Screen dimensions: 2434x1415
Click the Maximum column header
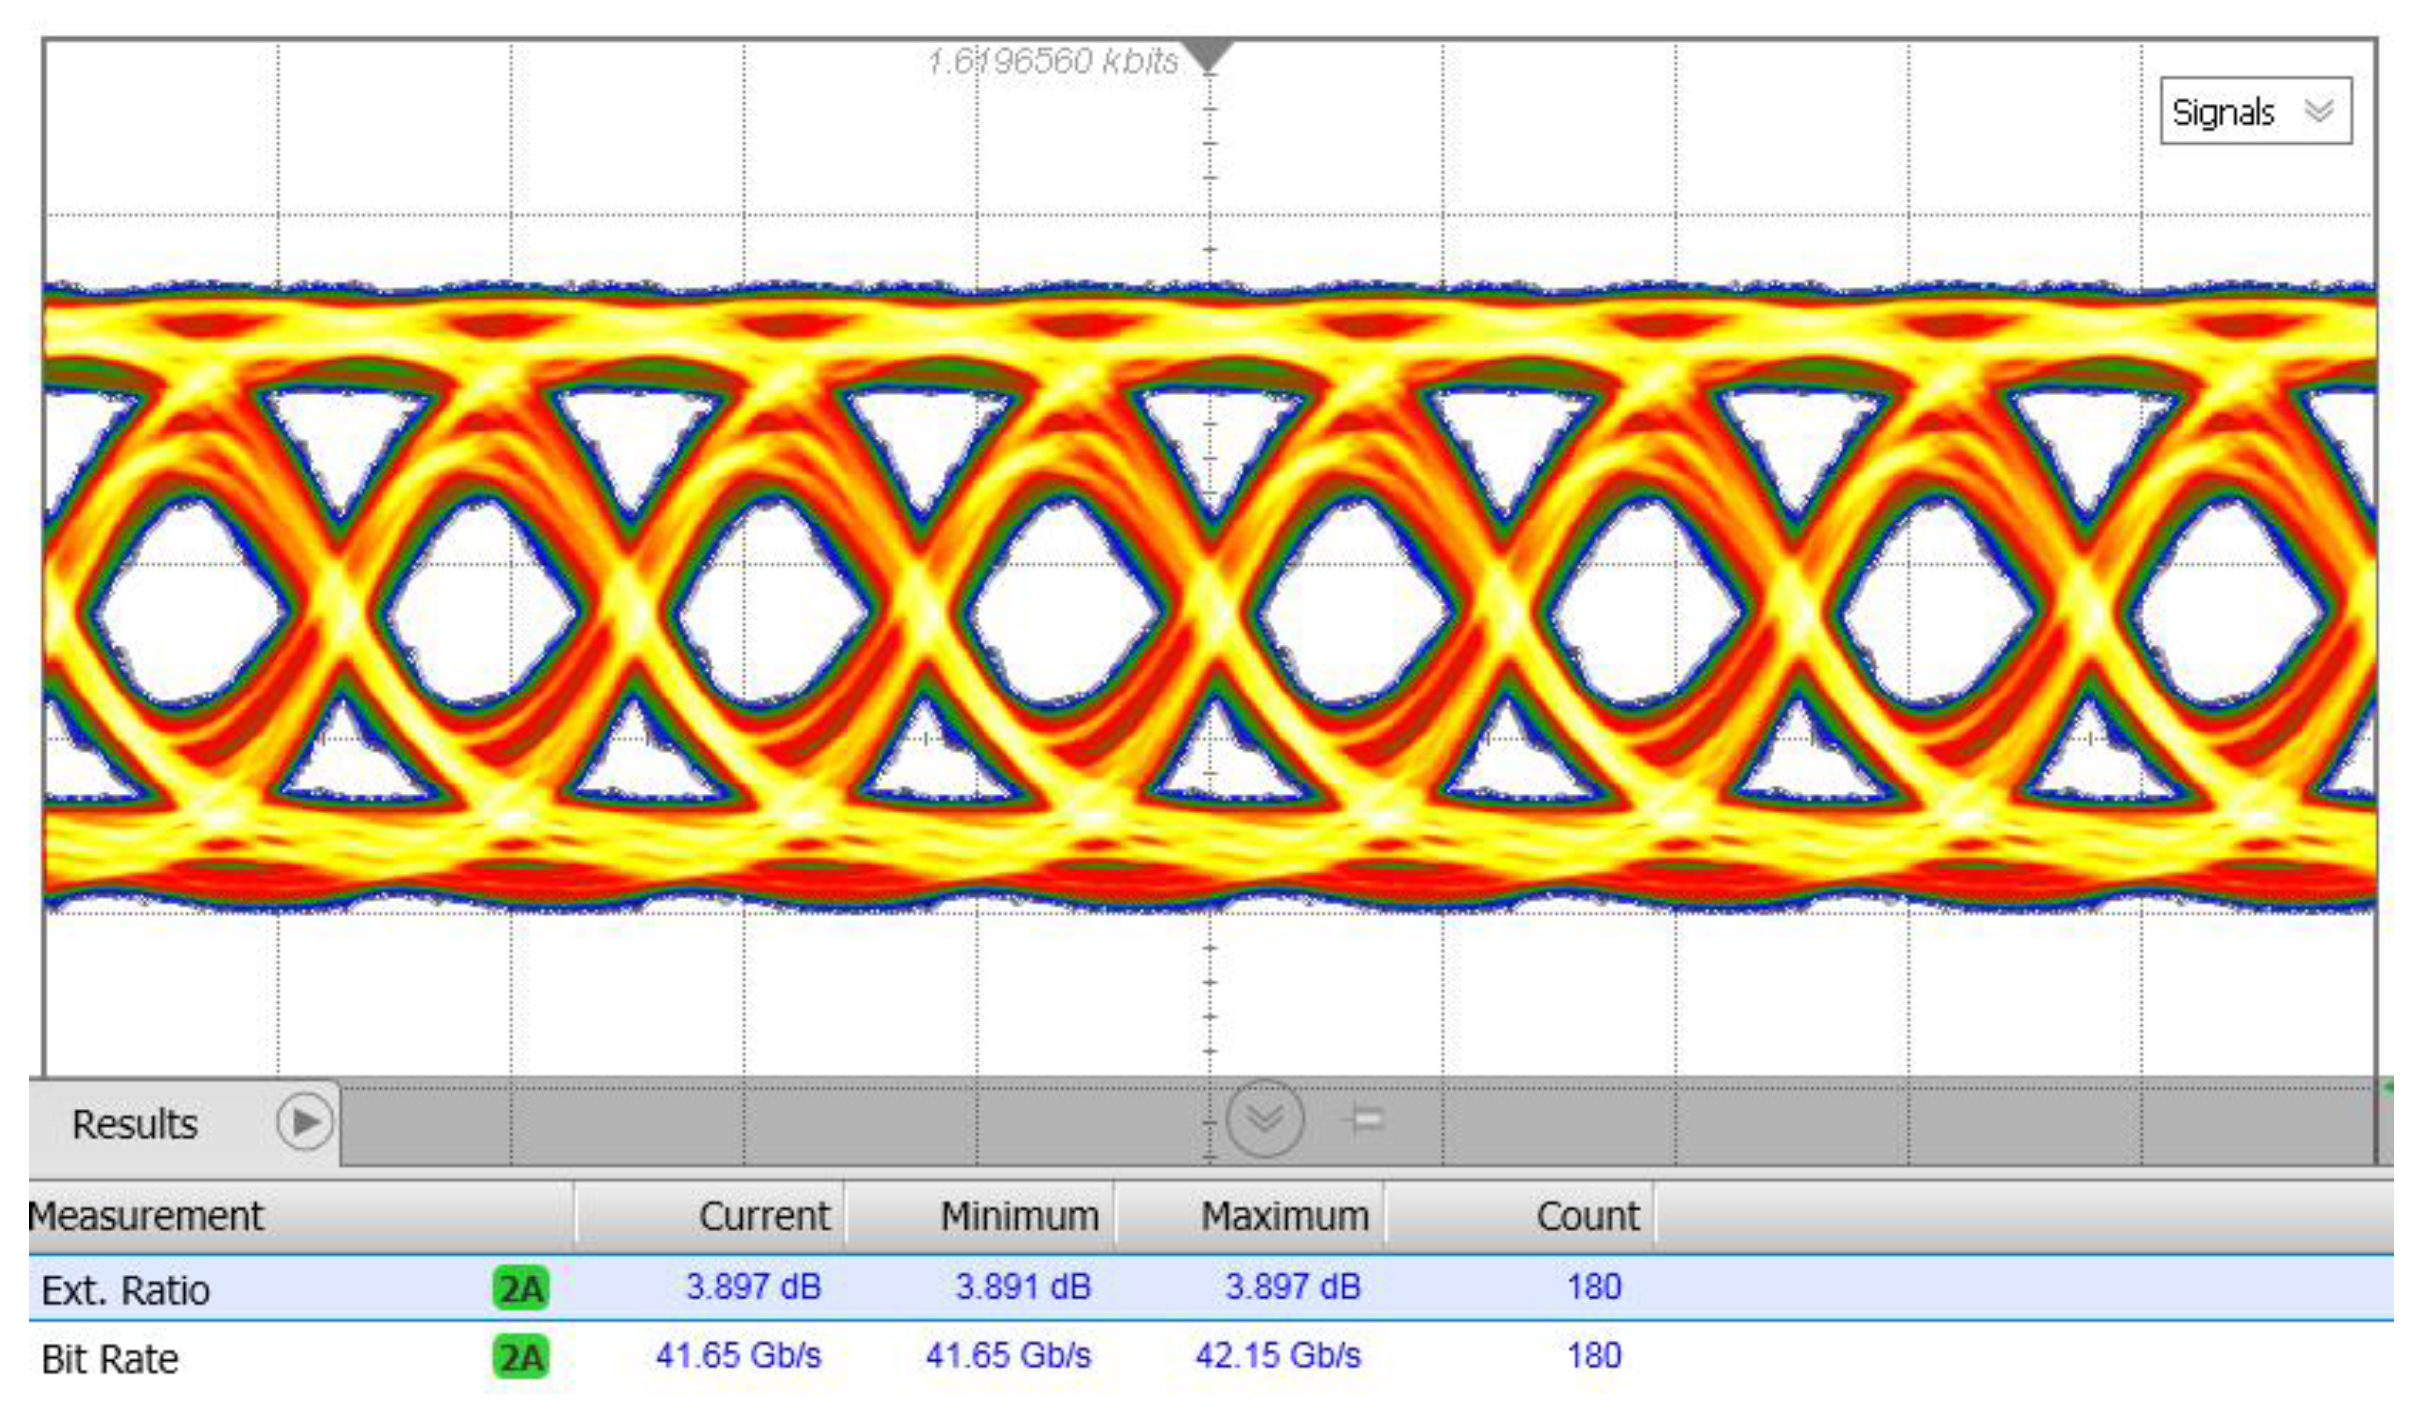coord(1284,1216)
